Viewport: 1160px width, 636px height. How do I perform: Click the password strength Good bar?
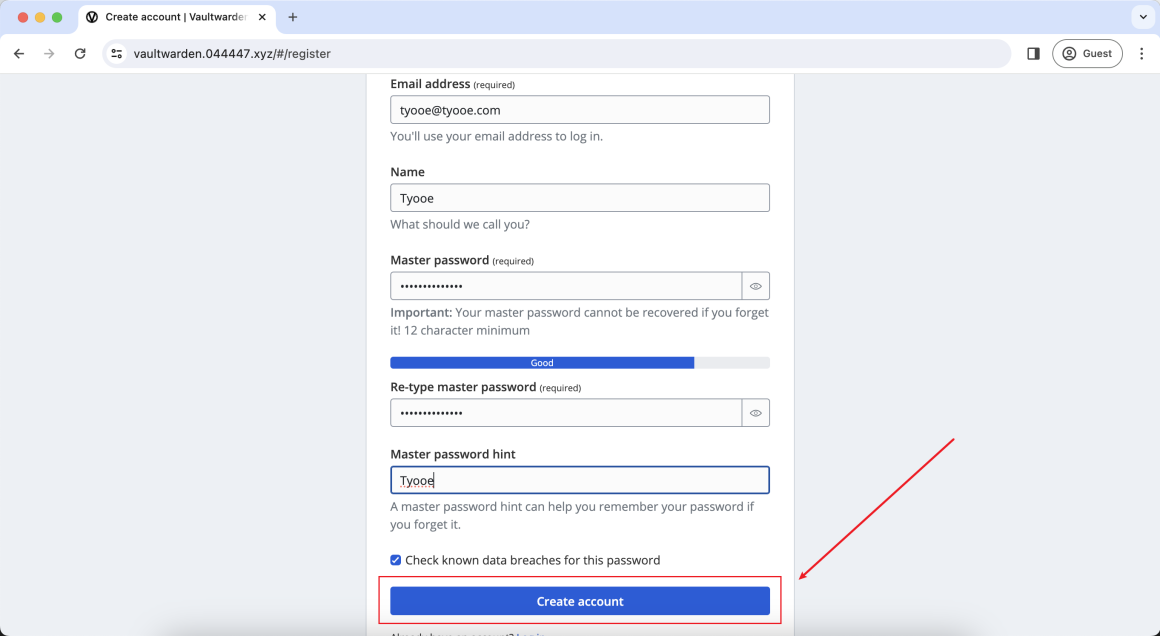(542, 363)
